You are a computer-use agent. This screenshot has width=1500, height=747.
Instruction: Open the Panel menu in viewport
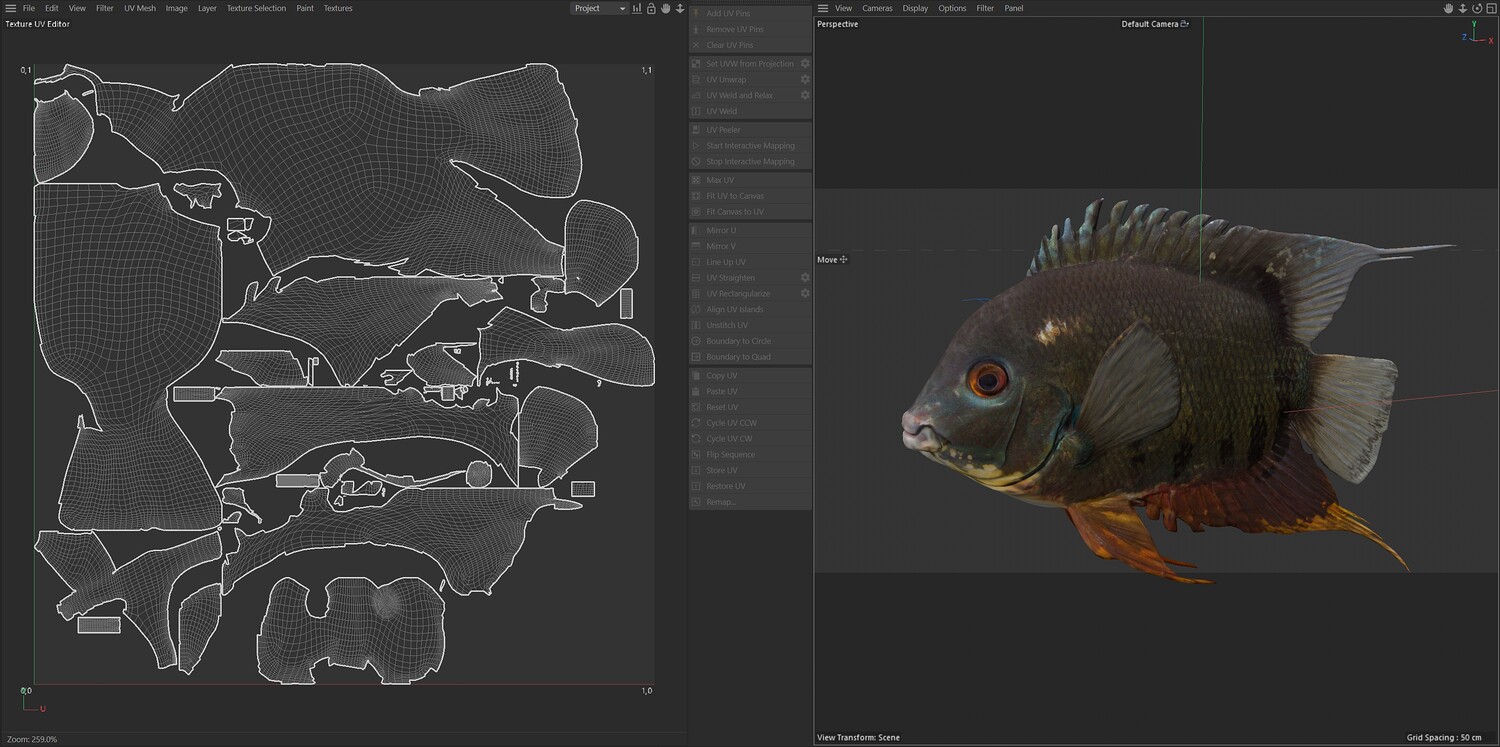[1014, 8]
